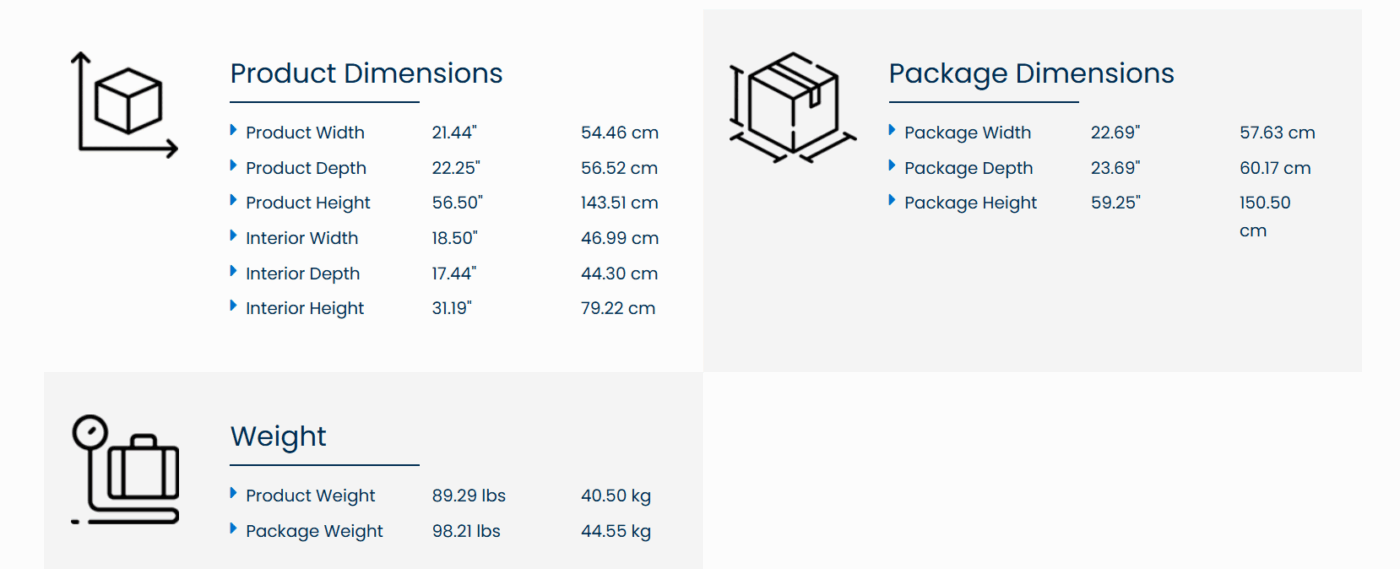Select the Product Dimensions heading
1400x569 pixels.
366,73
